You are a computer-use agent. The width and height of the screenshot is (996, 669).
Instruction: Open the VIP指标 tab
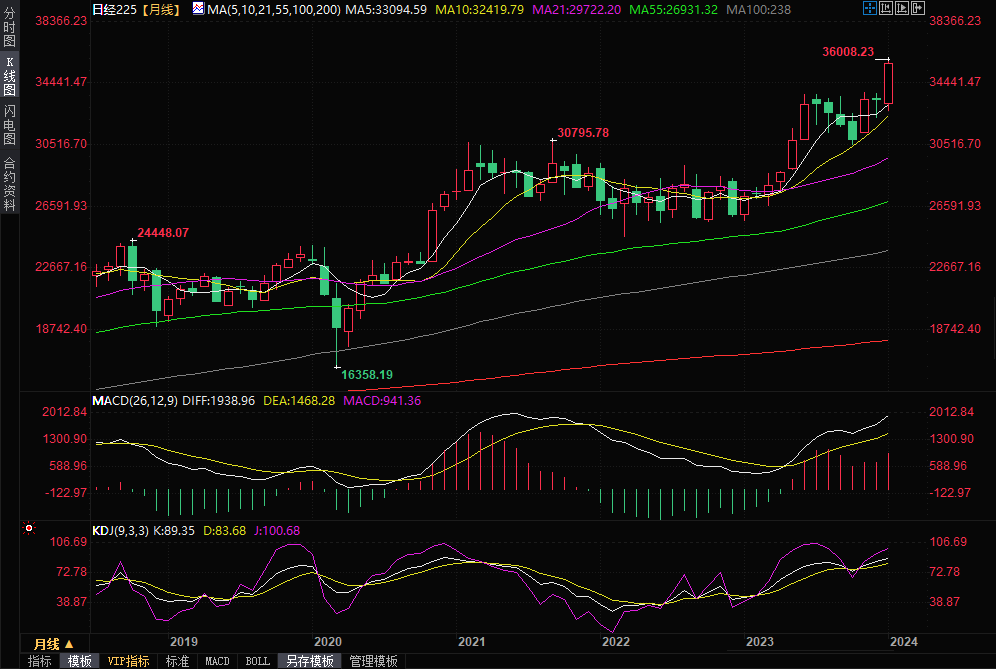[128, 661]
